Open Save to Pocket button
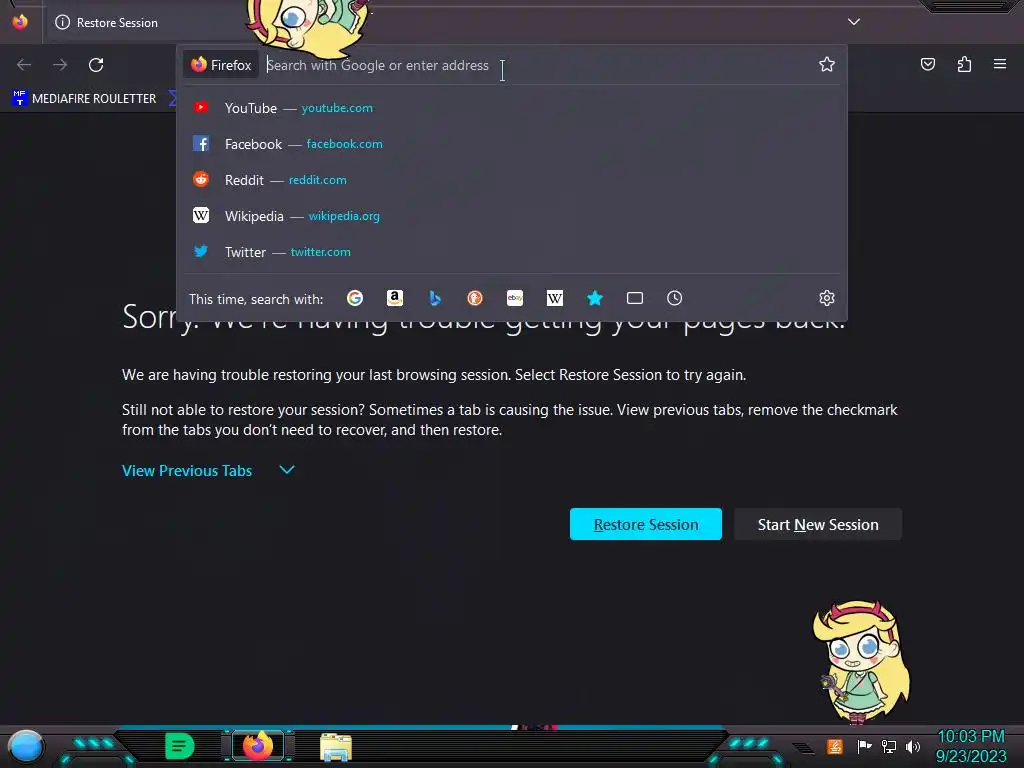1024x768 pixels. tap(928, 64)
